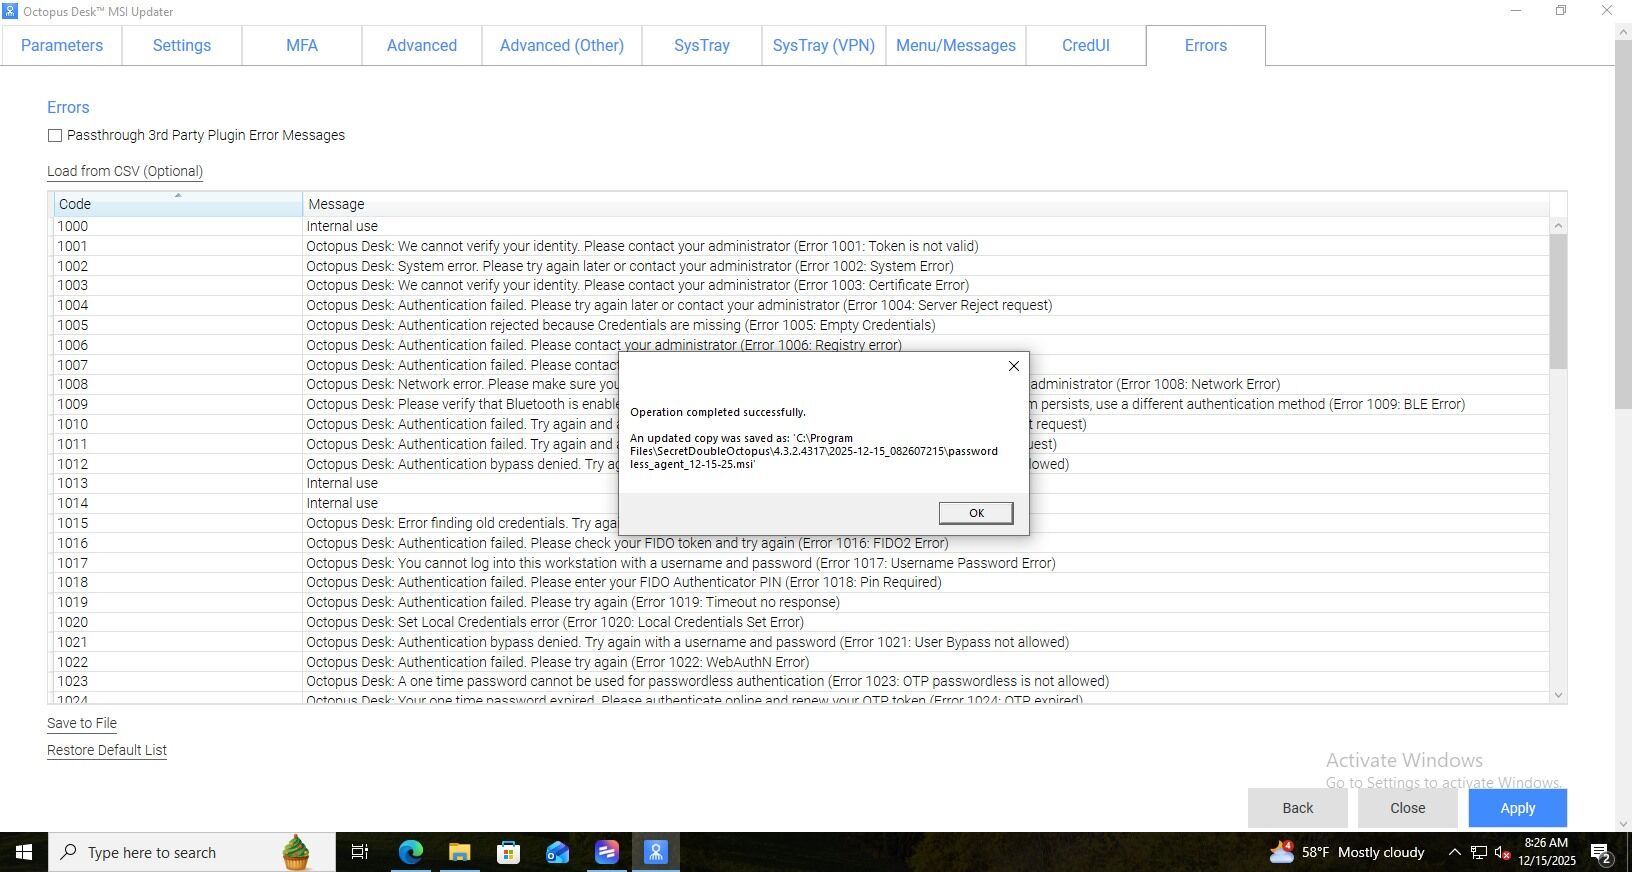Close the success dialog with X
The image size is (1632, 872).
coord(1013,366)
